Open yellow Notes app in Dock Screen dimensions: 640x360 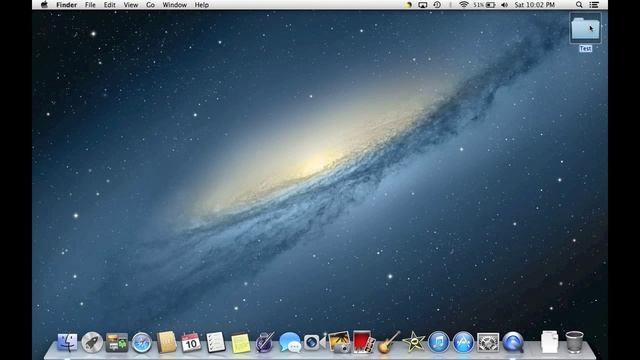pyautogui.click(x=240, y=342)
